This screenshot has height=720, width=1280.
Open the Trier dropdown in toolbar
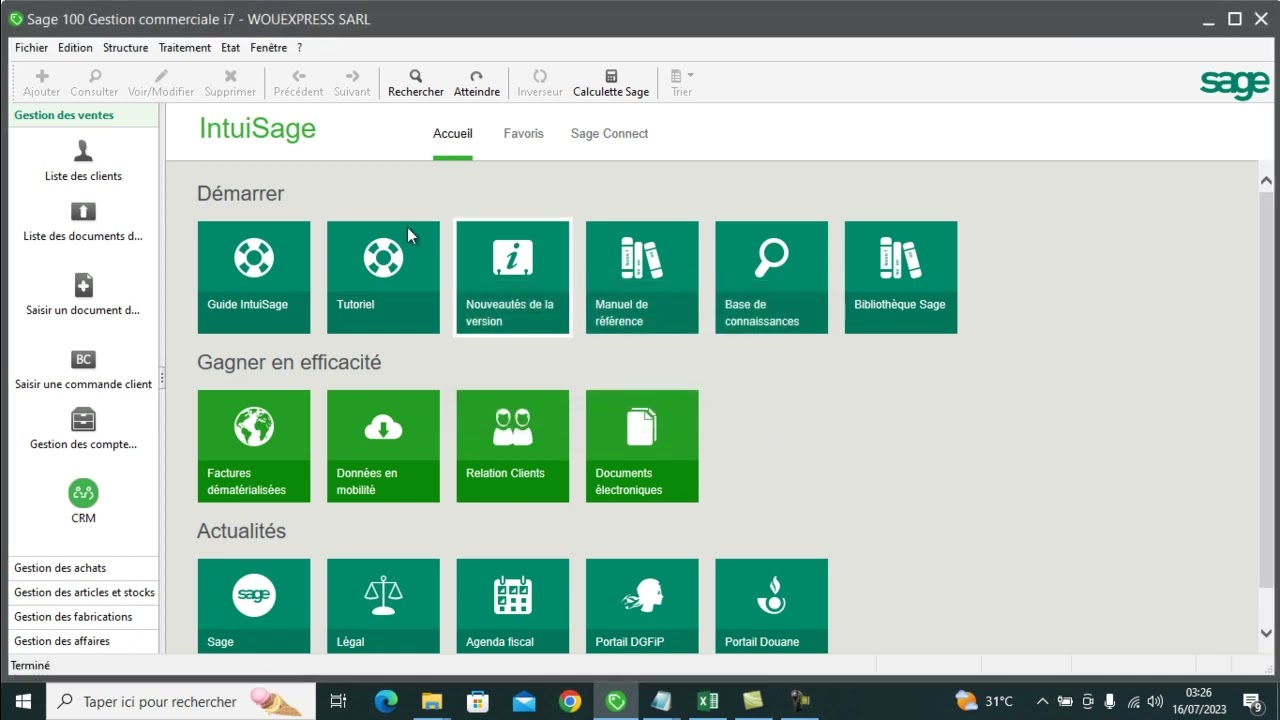(x=682, y=83)
